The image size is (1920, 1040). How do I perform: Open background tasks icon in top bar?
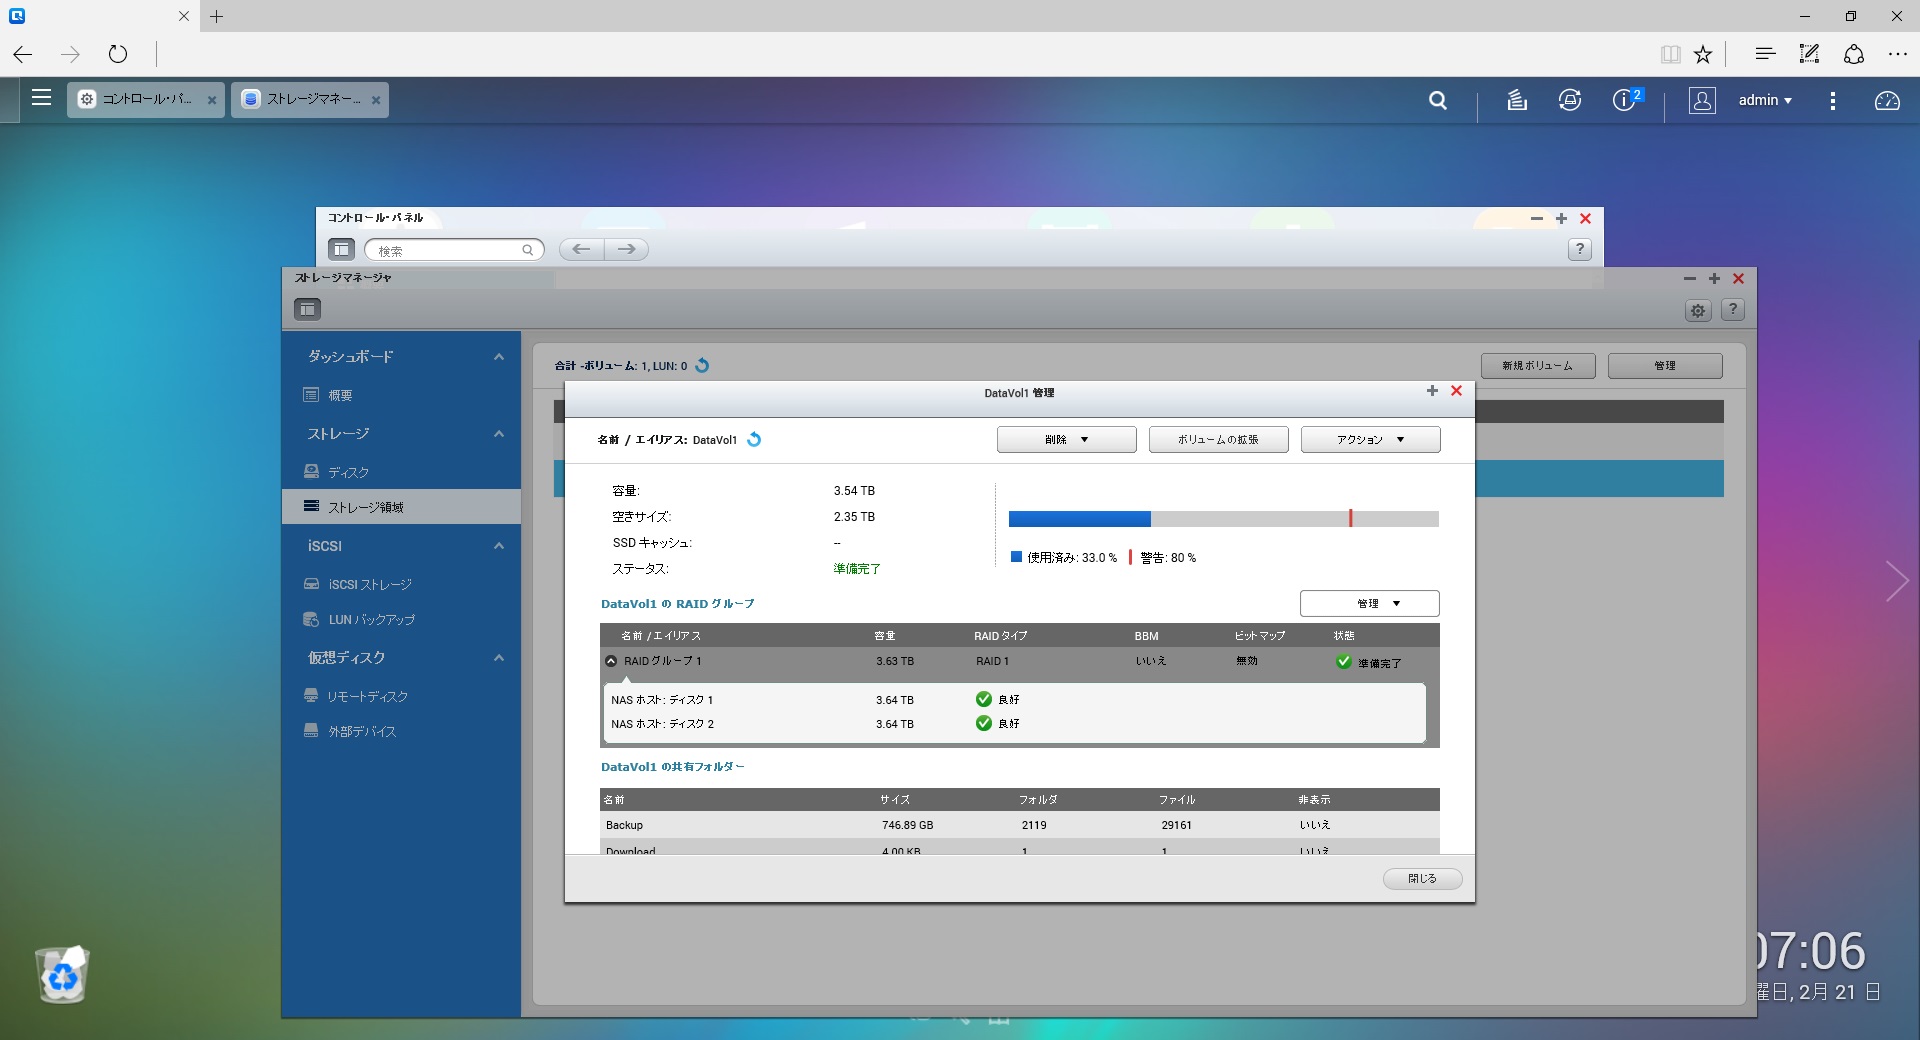pos(1517,100)
